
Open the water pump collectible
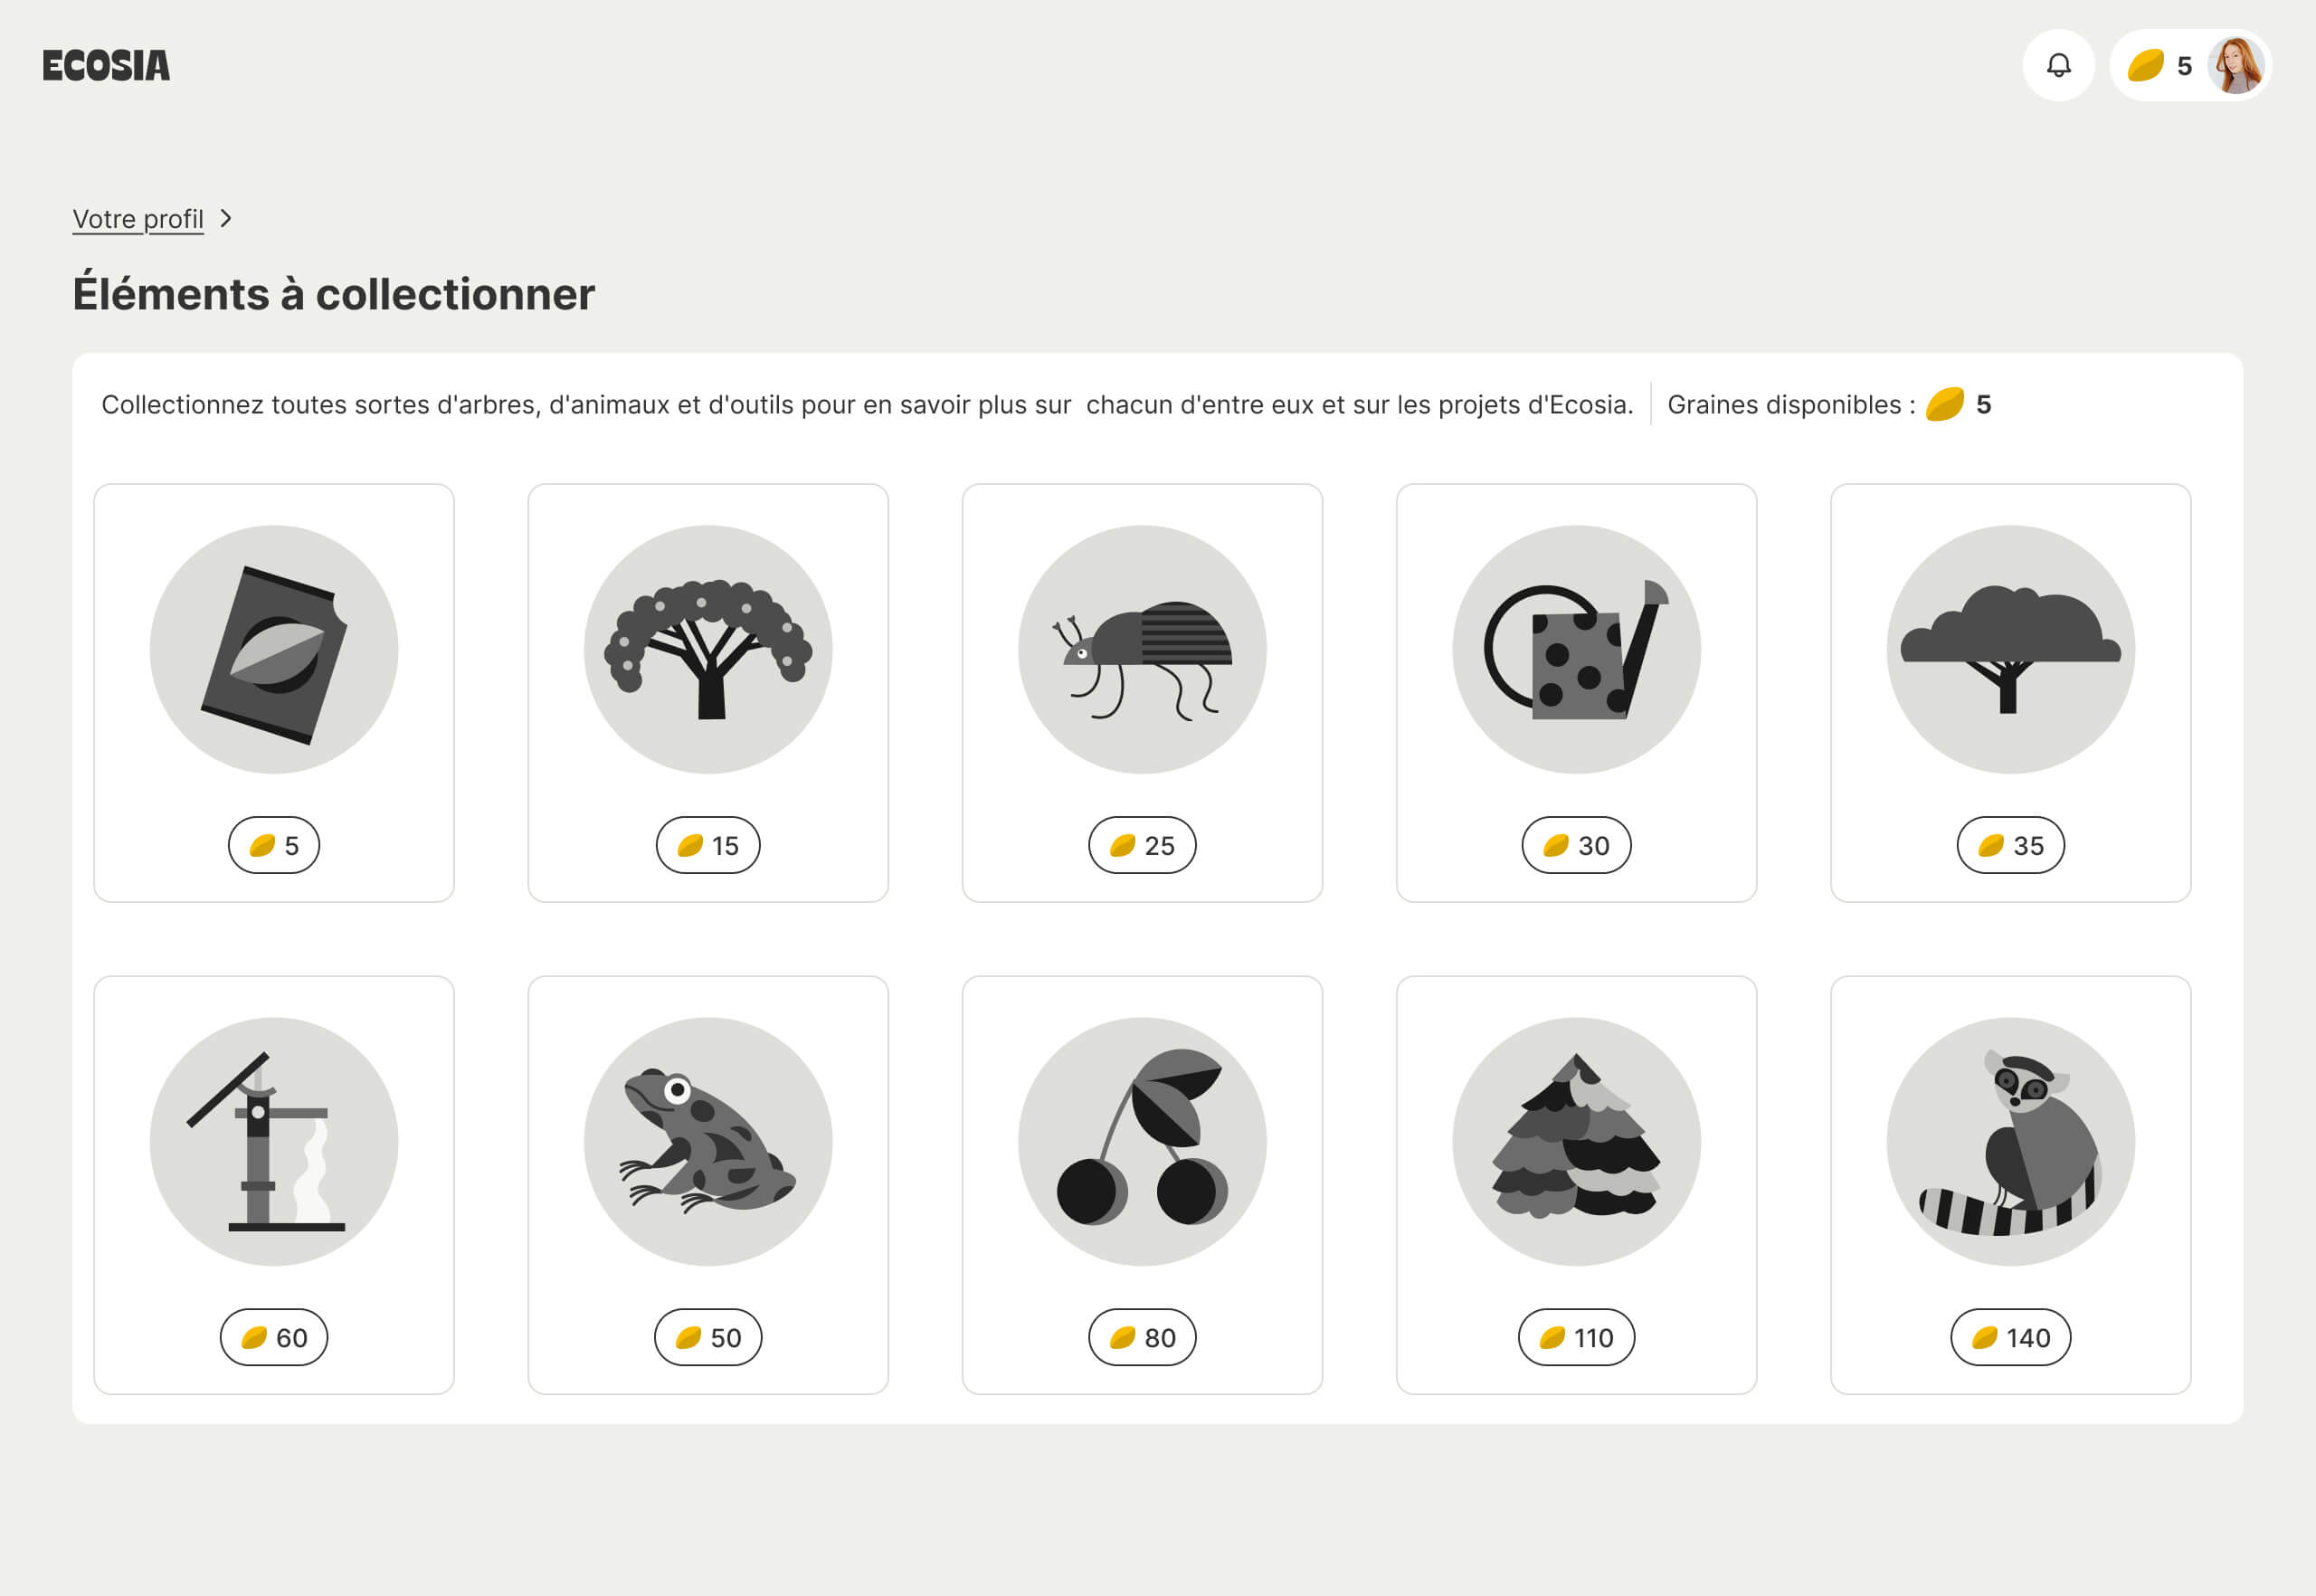(x=274, y=1140)
